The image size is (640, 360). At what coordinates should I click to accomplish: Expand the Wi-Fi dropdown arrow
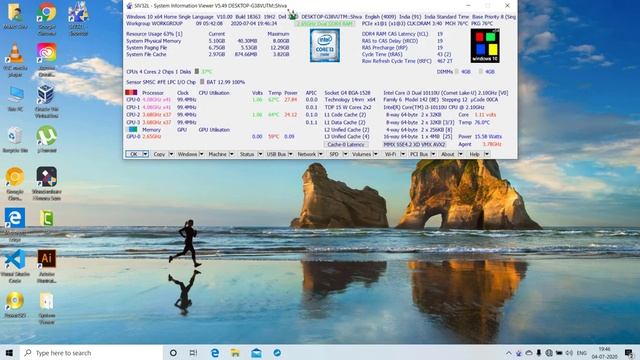403,154
